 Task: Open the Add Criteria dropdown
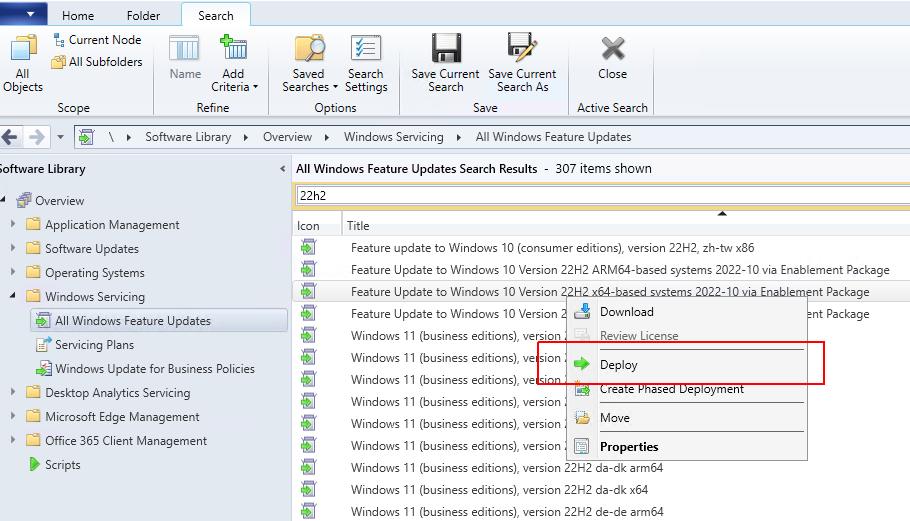233,63
